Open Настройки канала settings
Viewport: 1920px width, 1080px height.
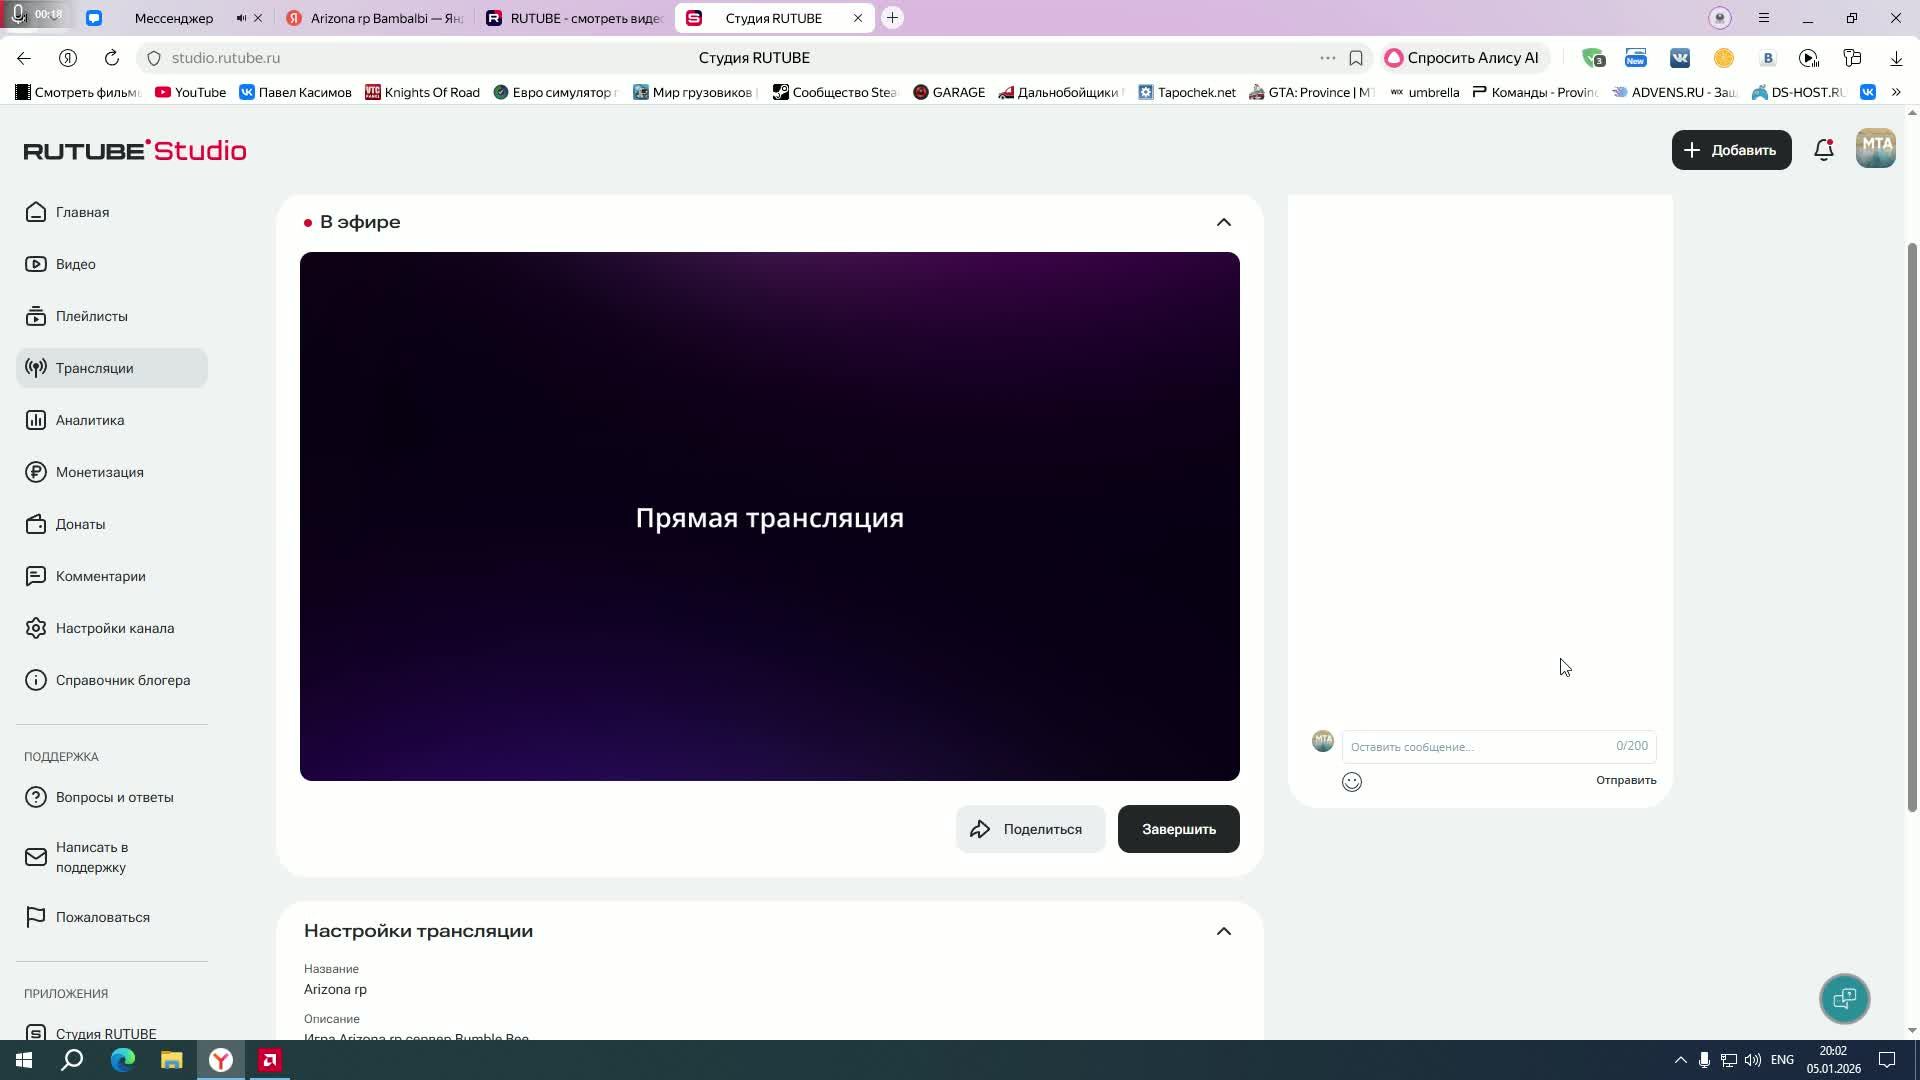[114, 628]
